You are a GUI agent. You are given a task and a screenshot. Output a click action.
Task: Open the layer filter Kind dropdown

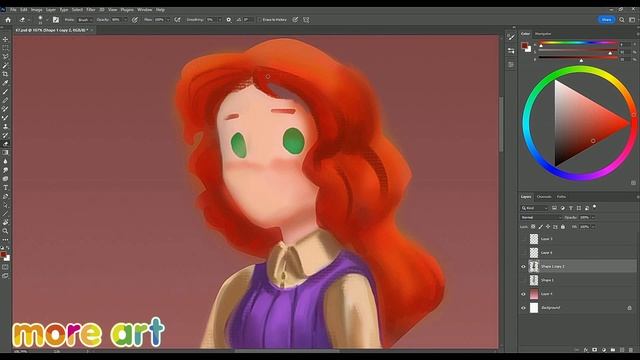[534, 208]
